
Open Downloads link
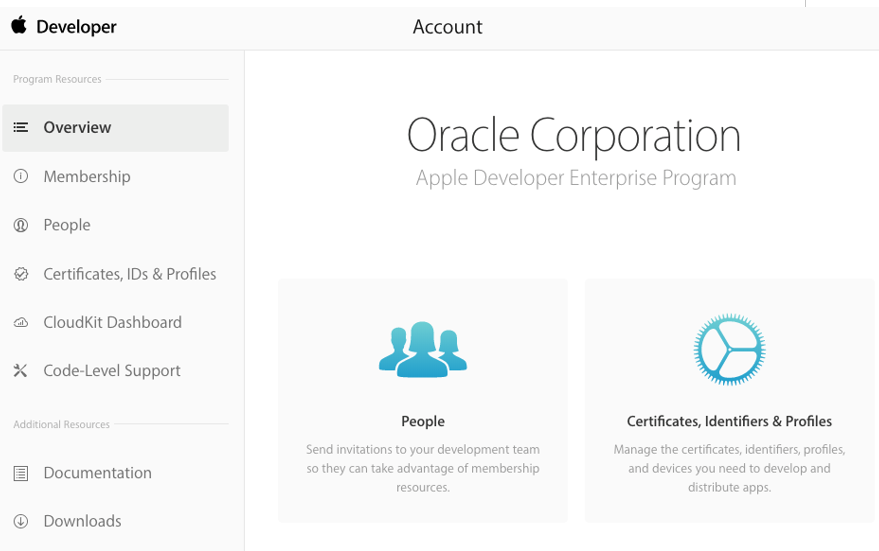(x=82, y=521)
